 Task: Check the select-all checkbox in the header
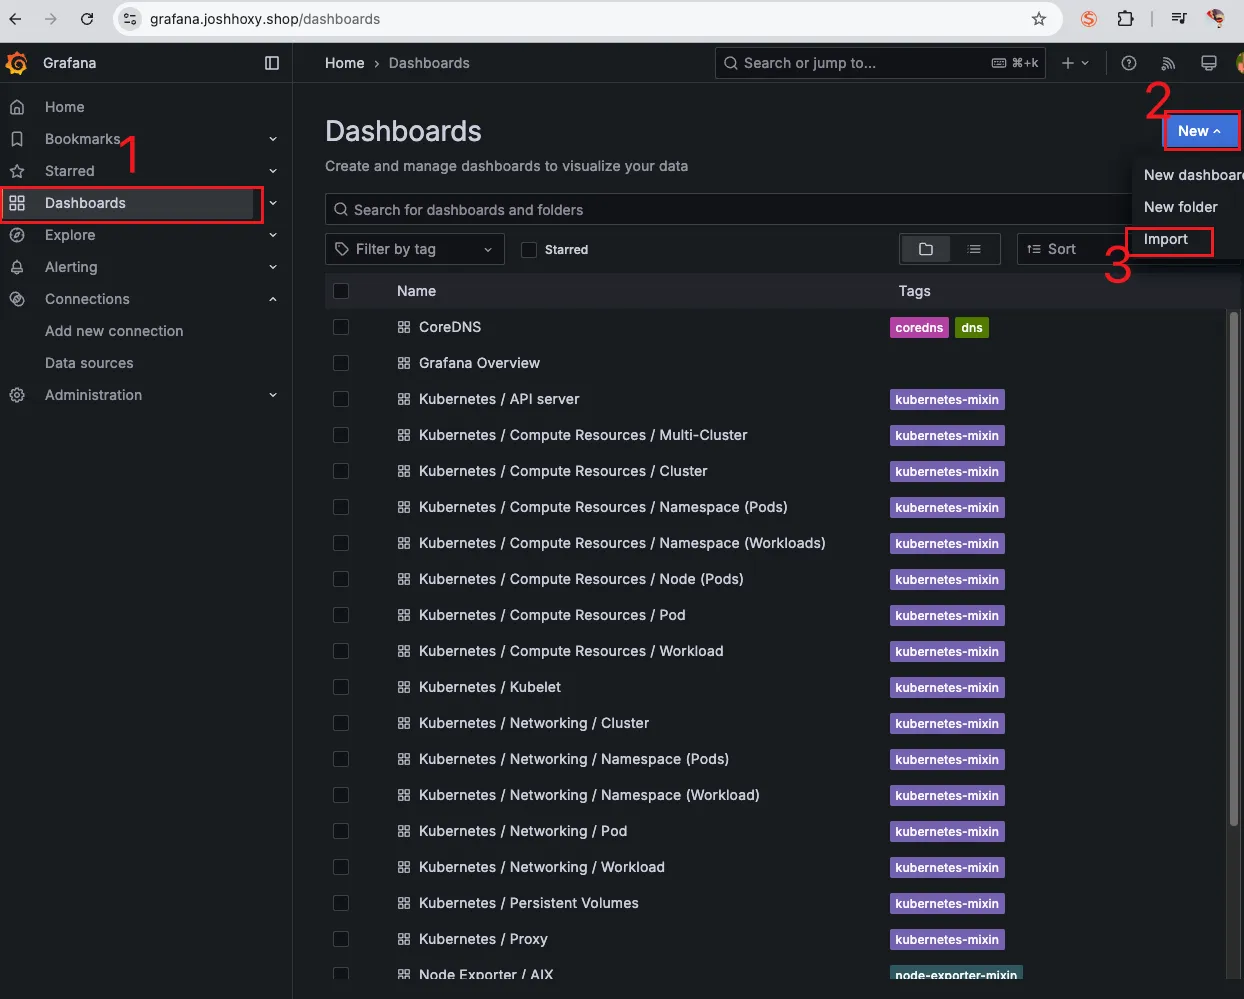pos(341,291)
